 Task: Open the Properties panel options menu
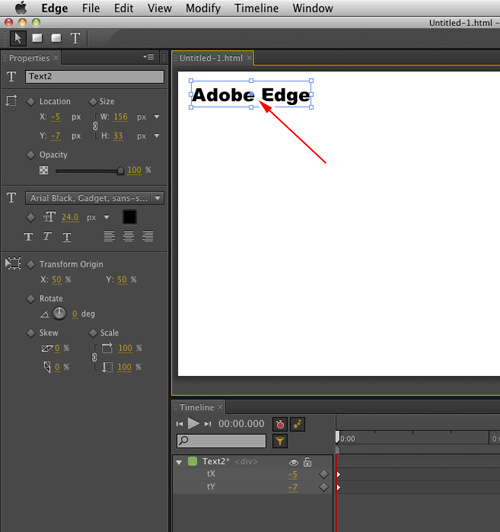click(x=149, y=57)
